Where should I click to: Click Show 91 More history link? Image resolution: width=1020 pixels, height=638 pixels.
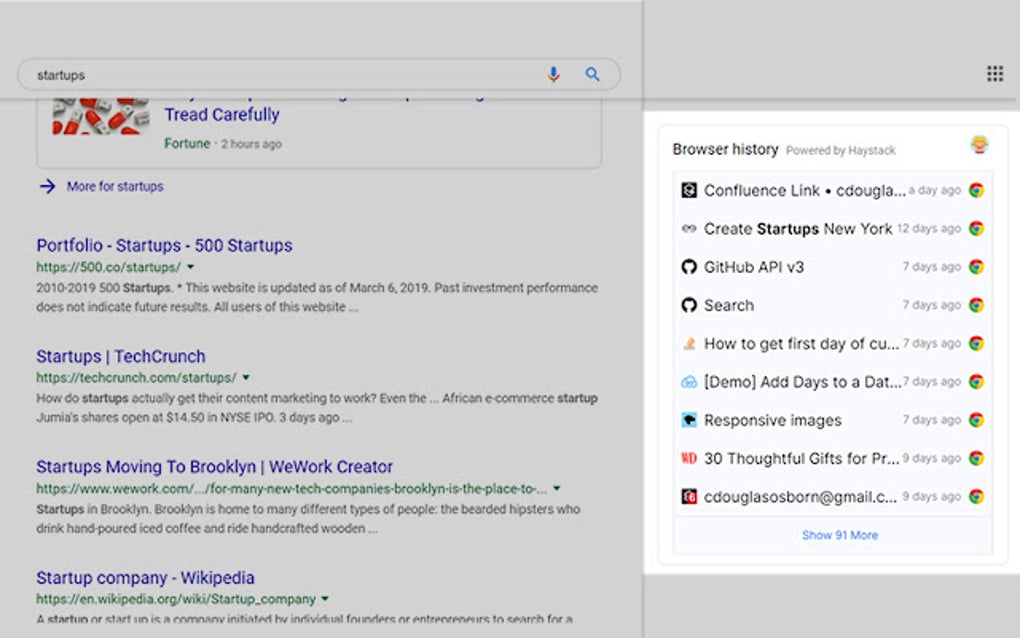click(840, 535)
